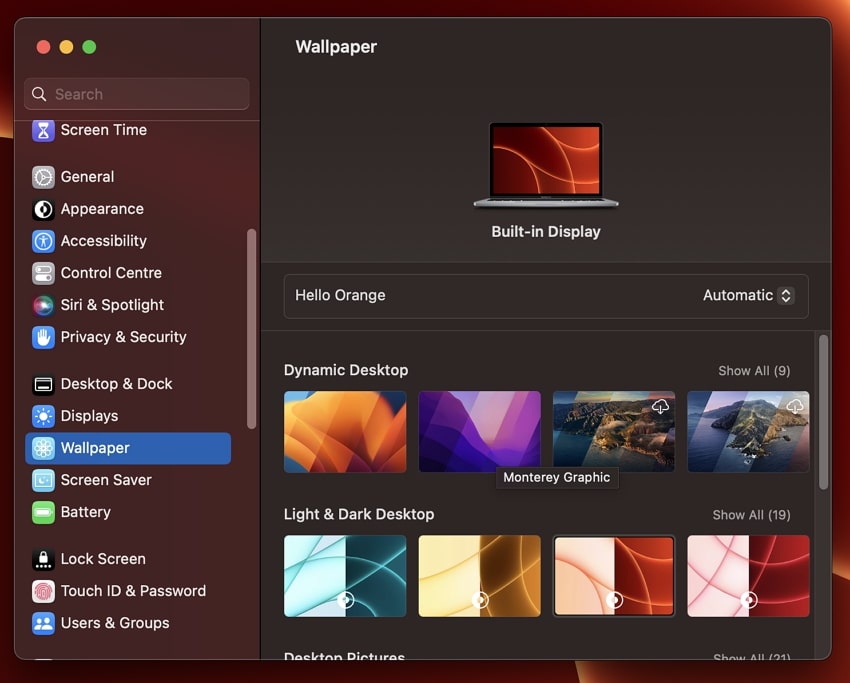Expand all Light & Dark Desktop wallpapers

(x=753, y=515)
